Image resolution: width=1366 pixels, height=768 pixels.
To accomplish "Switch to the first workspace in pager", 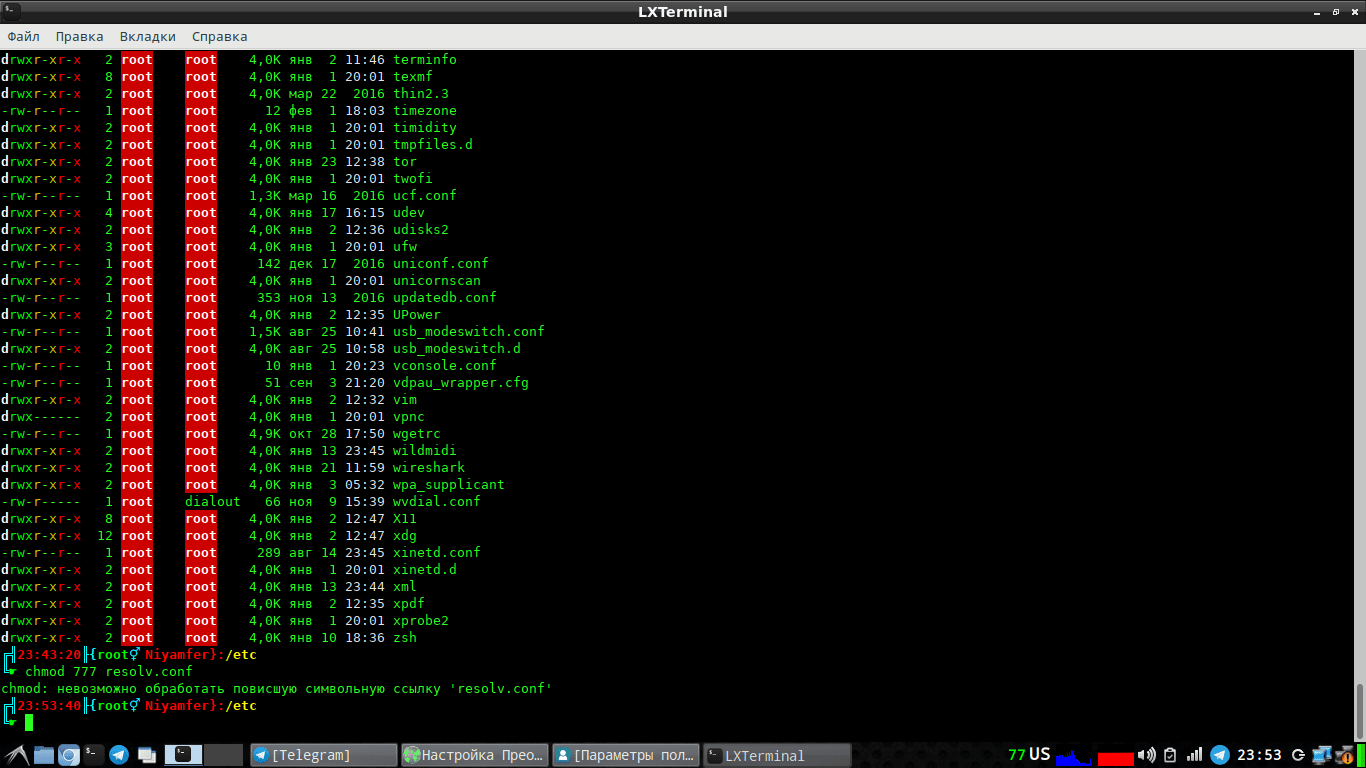I will pyautogui.click(x=183, y=755).
